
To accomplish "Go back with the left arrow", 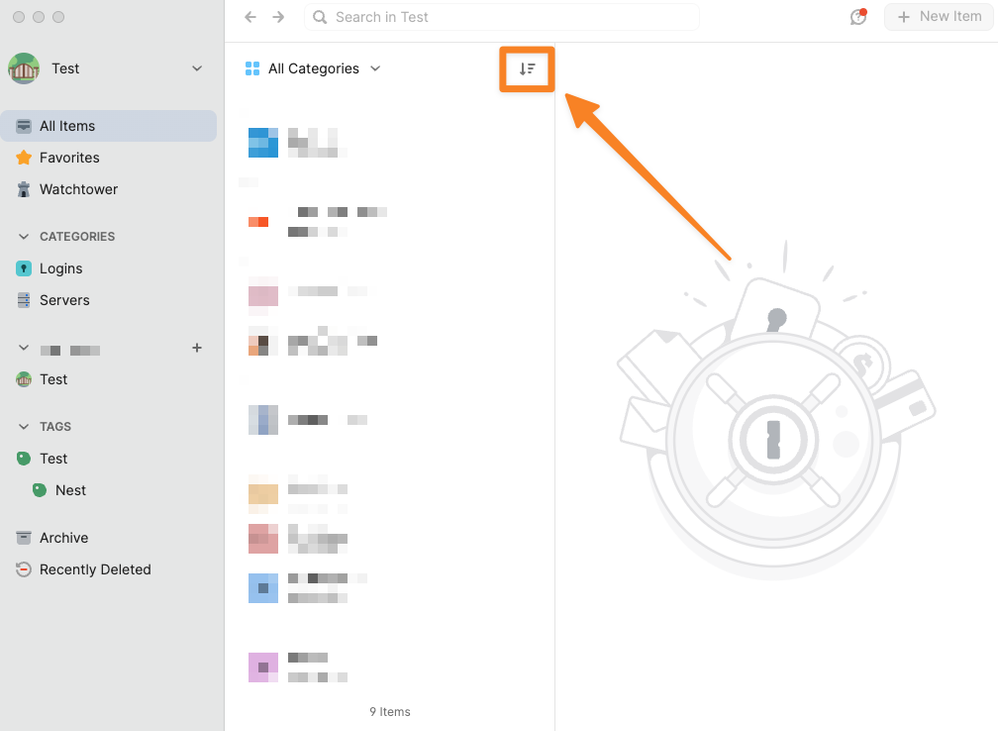I will (x=250, y=17).
